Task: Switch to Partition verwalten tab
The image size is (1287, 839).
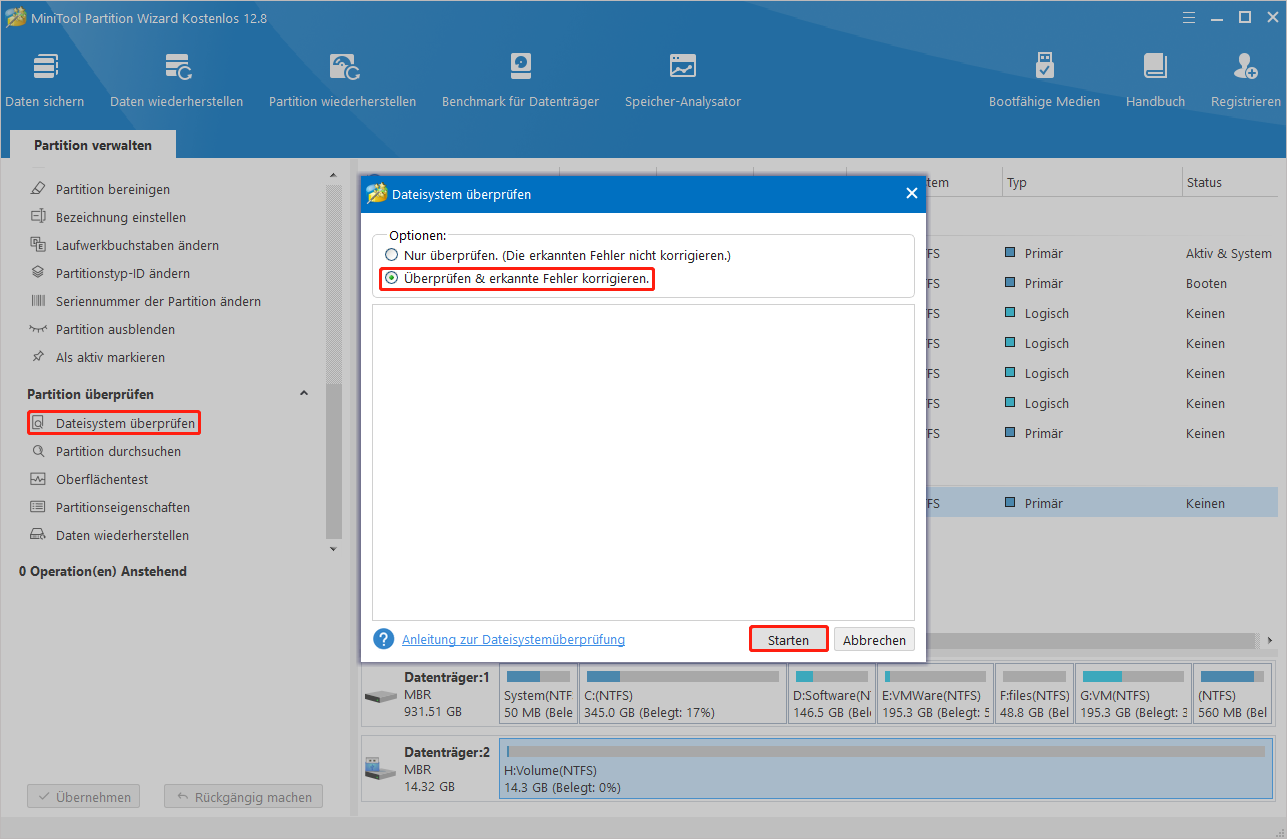Action: tap(93, 145)
